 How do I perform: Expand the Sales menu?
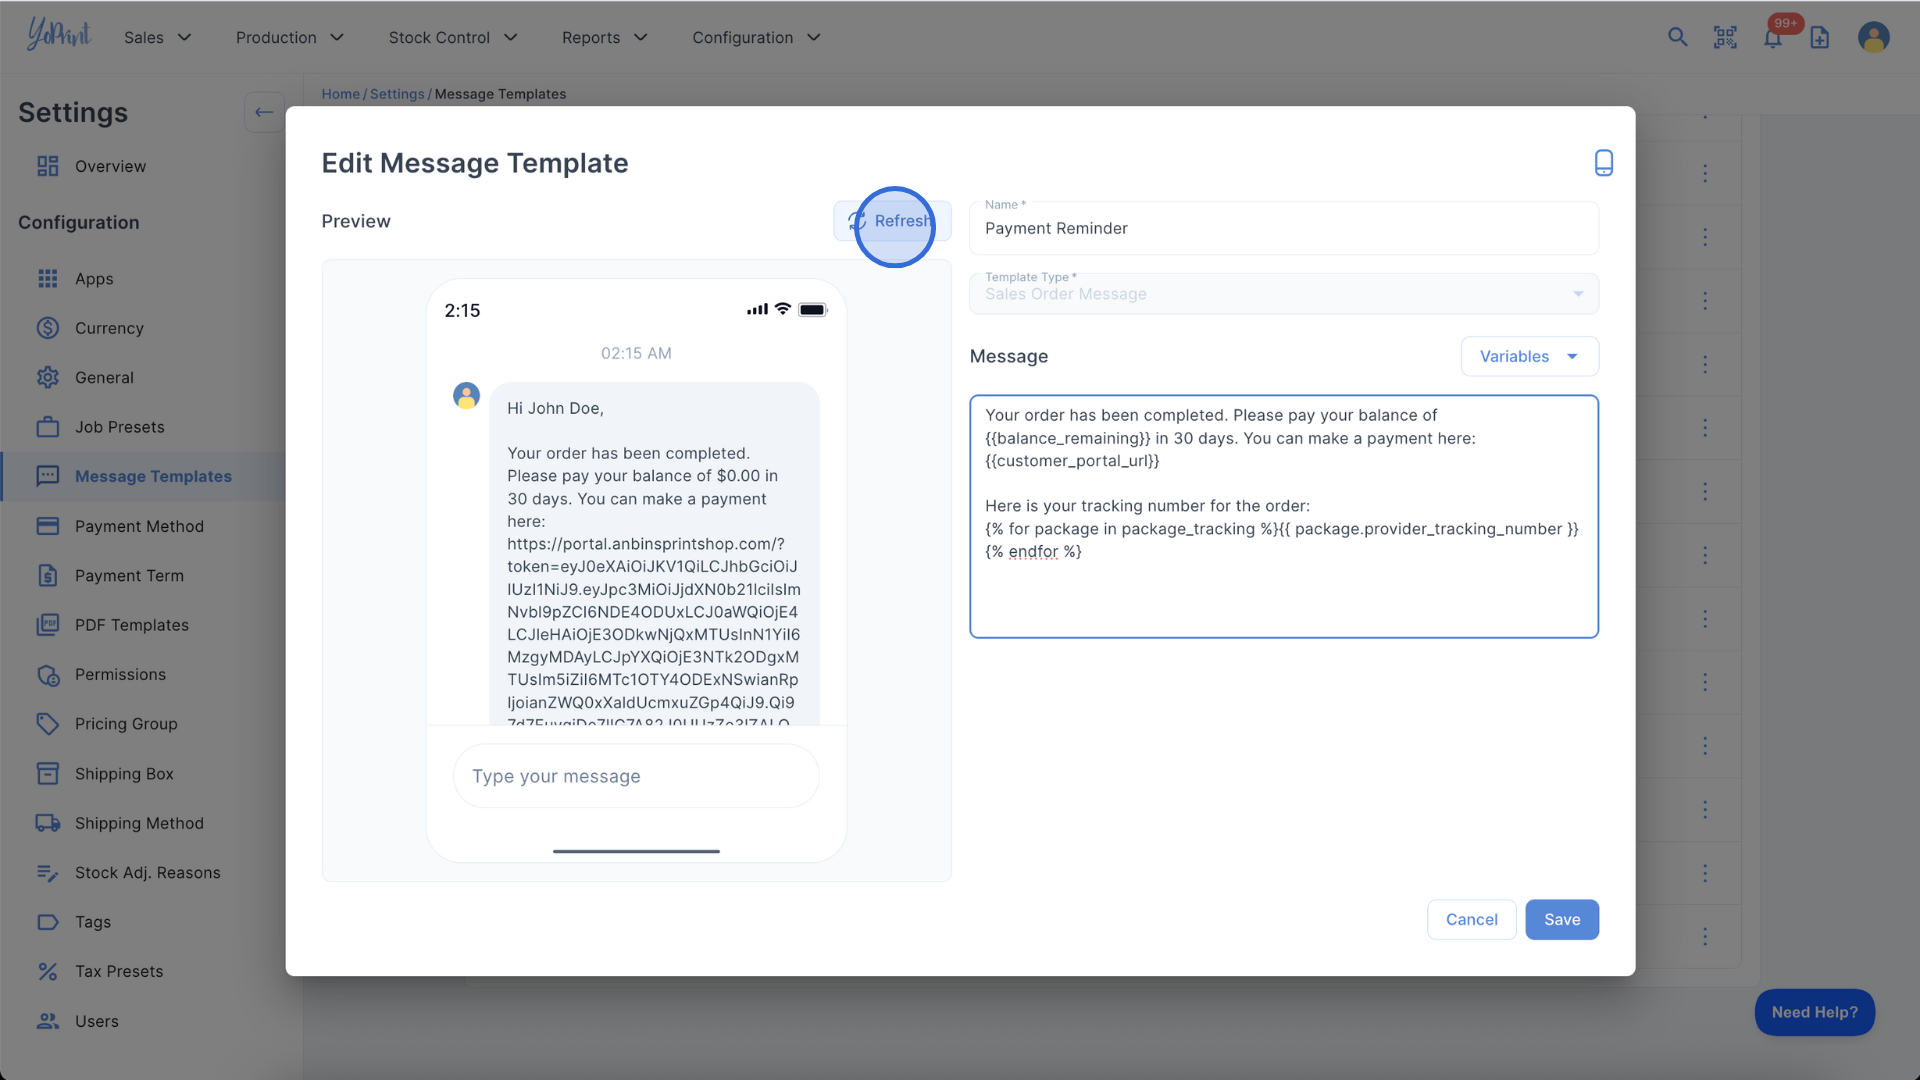157,37
